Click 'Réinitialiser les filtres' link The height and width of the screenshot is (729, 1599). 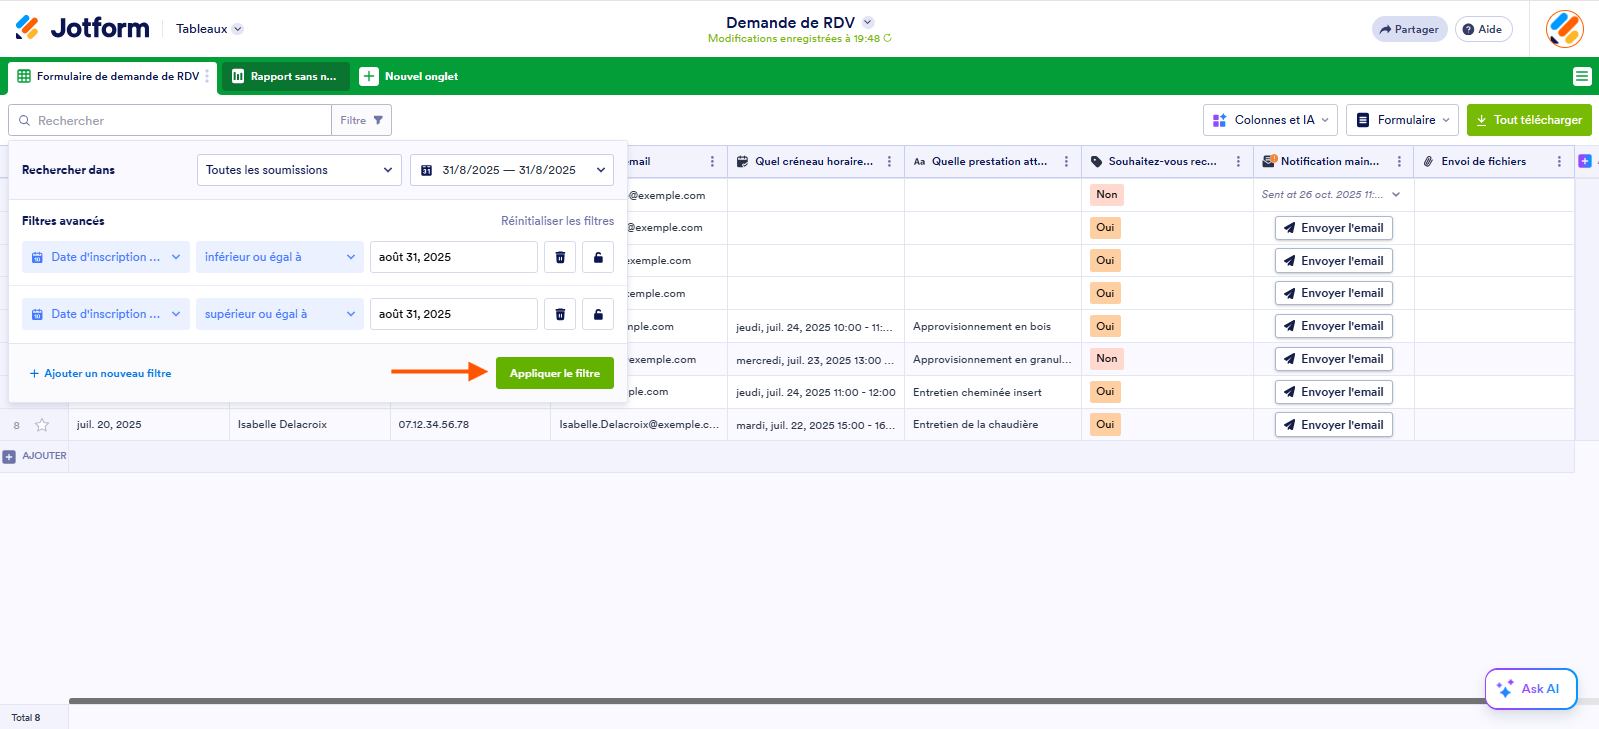coord(558,221)
